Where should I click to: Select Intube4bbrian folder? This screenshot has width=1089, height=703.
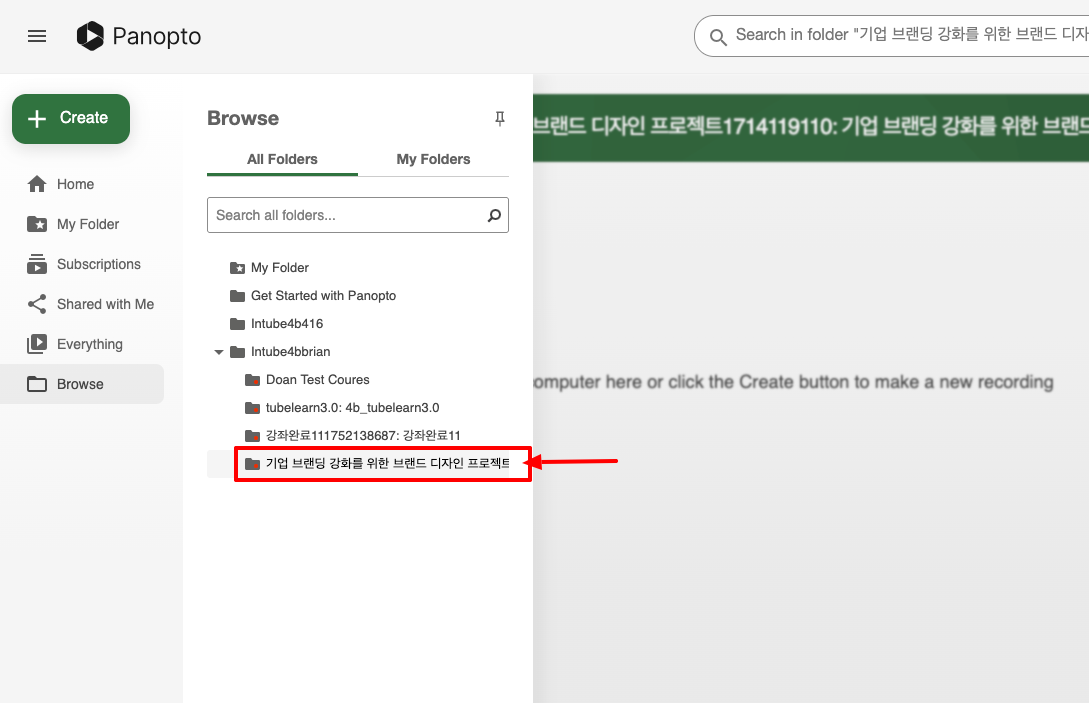pos(290,352)
